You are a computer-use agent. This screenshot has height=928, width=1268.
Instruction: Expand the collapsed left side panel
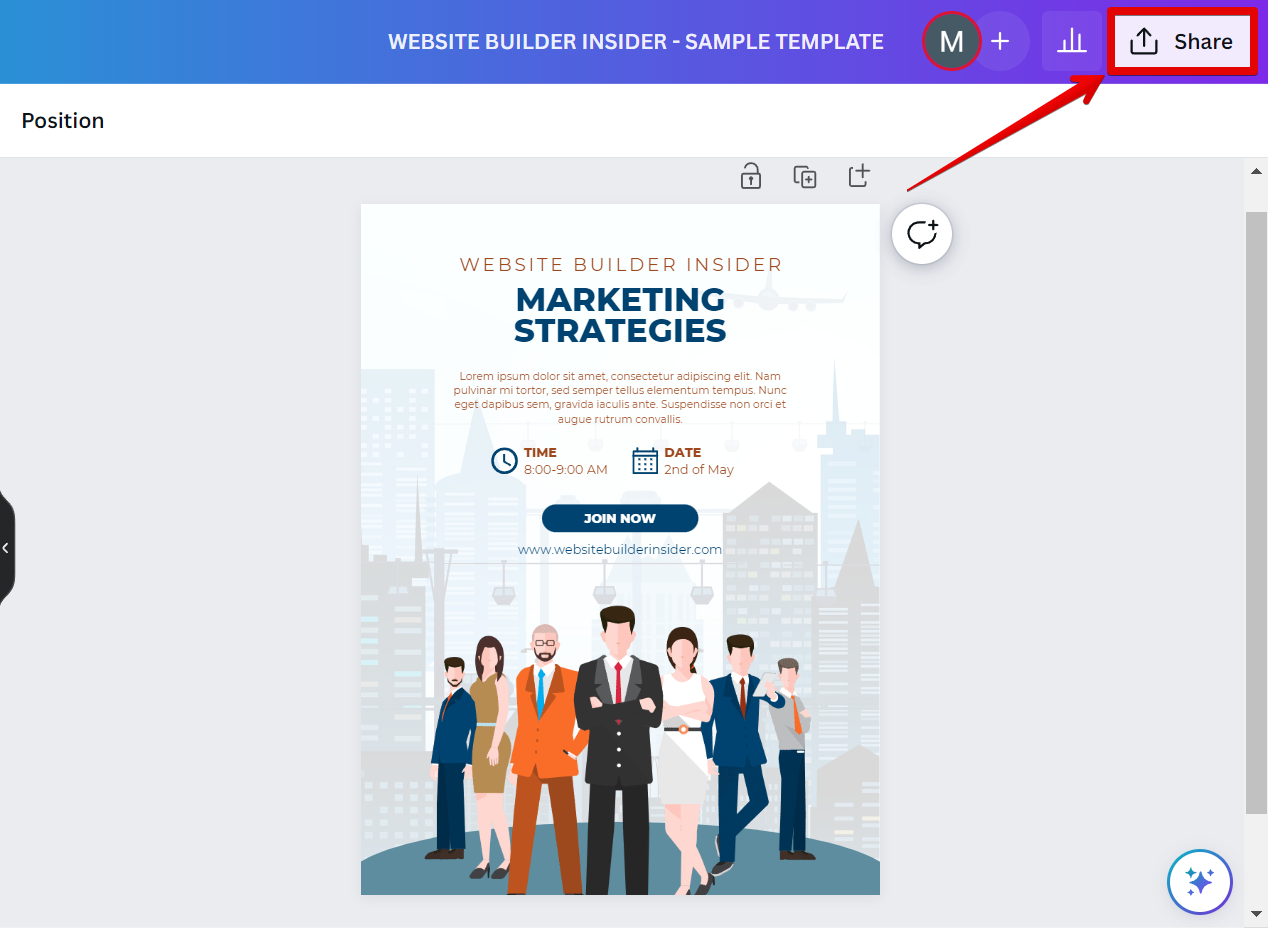6,548
